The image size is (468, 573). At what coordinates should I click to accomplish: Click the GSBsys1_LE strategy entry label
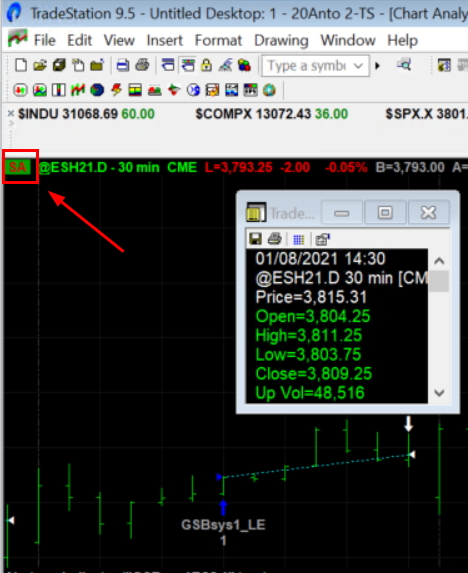click(223, 525)
